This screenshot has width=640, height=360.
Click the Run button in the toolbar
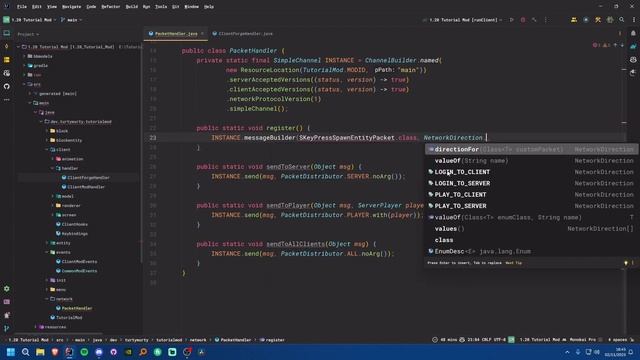(x=511, y=20)
